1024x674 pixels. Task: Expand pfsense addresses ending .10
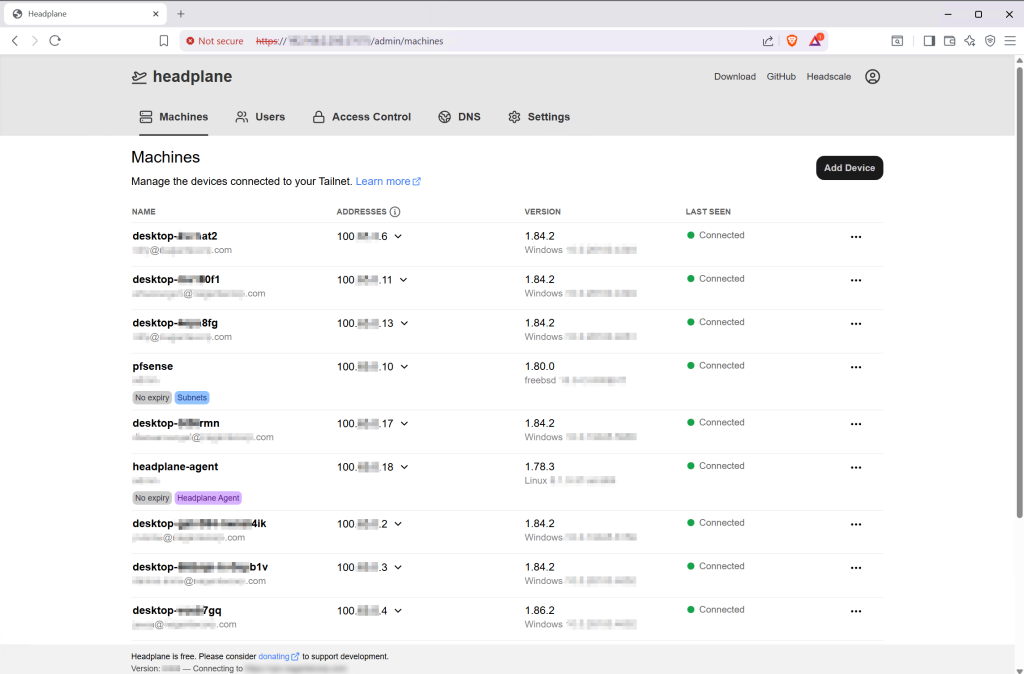click(404, 367)
